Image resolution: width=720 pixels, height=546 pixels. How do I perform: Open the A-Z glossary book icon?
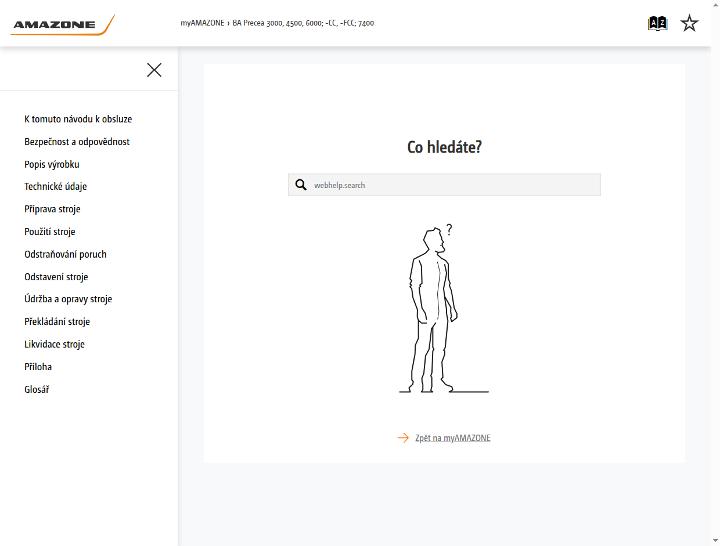(657, 23)
